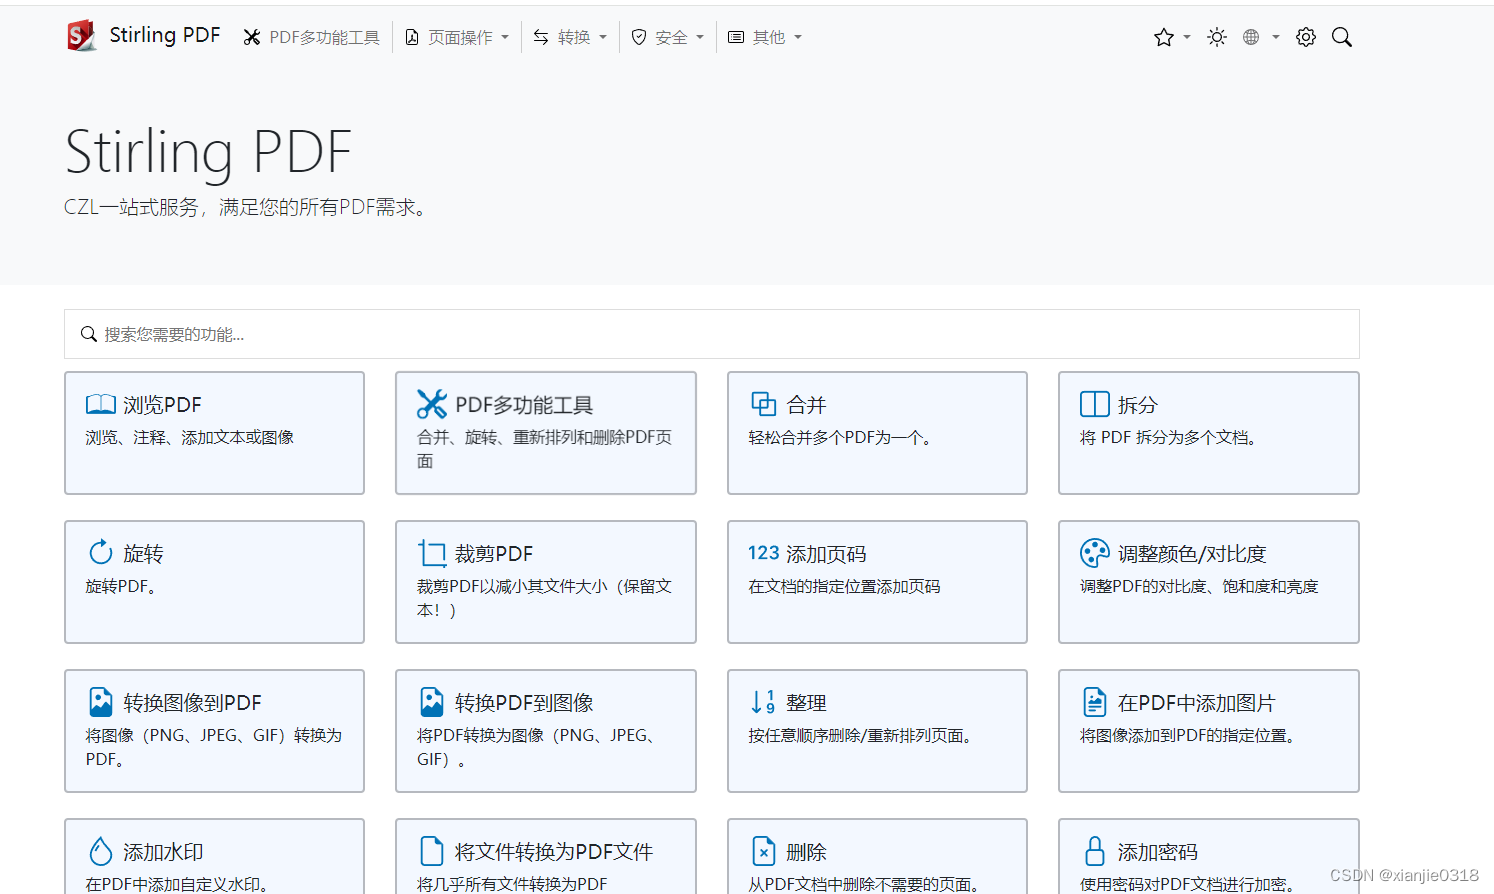Click the 在PDF中添加图片 file icon
Screen dimensions: 1494x894
[1095, 702]
